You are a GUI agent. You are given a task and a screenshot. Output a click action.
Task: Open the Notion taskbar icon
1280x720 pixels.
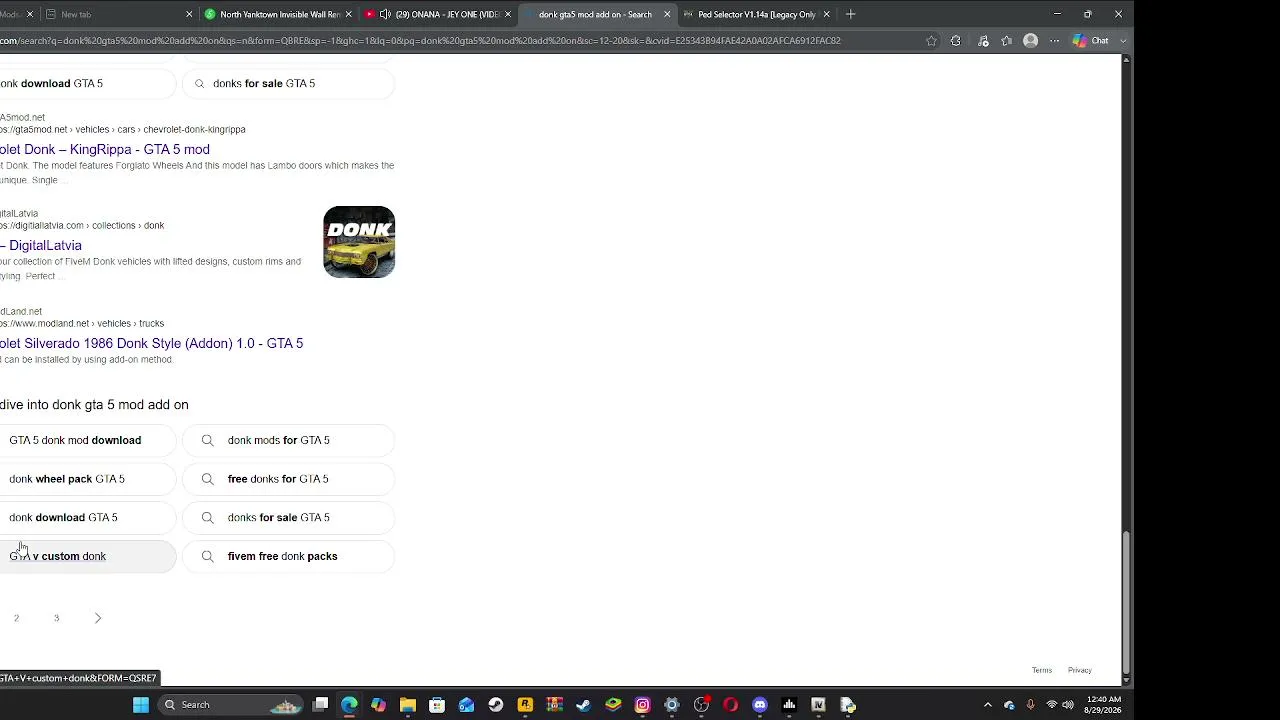point(818,705)
